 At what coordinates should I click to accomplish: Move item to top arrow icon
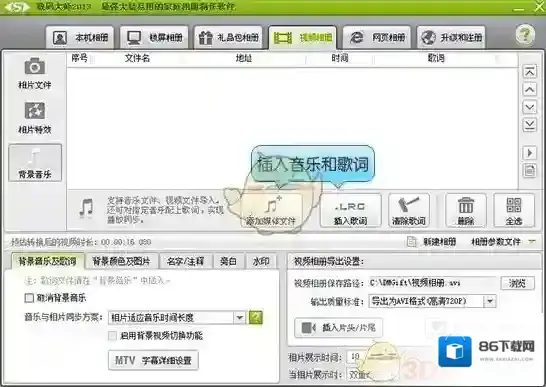click(530, 72)
